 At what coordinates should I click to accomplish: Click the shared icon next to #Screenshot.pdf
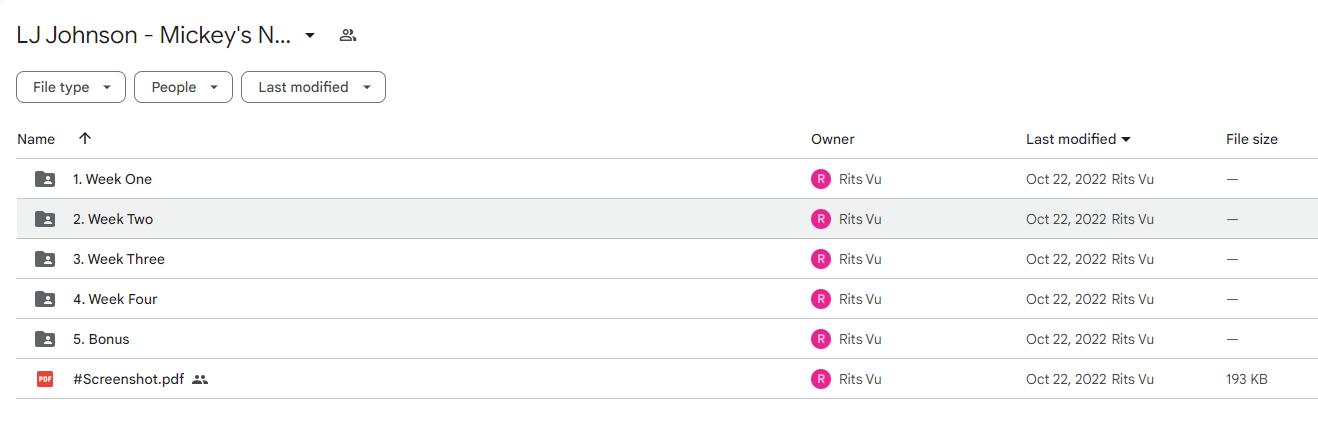click(x=200, y=379)
